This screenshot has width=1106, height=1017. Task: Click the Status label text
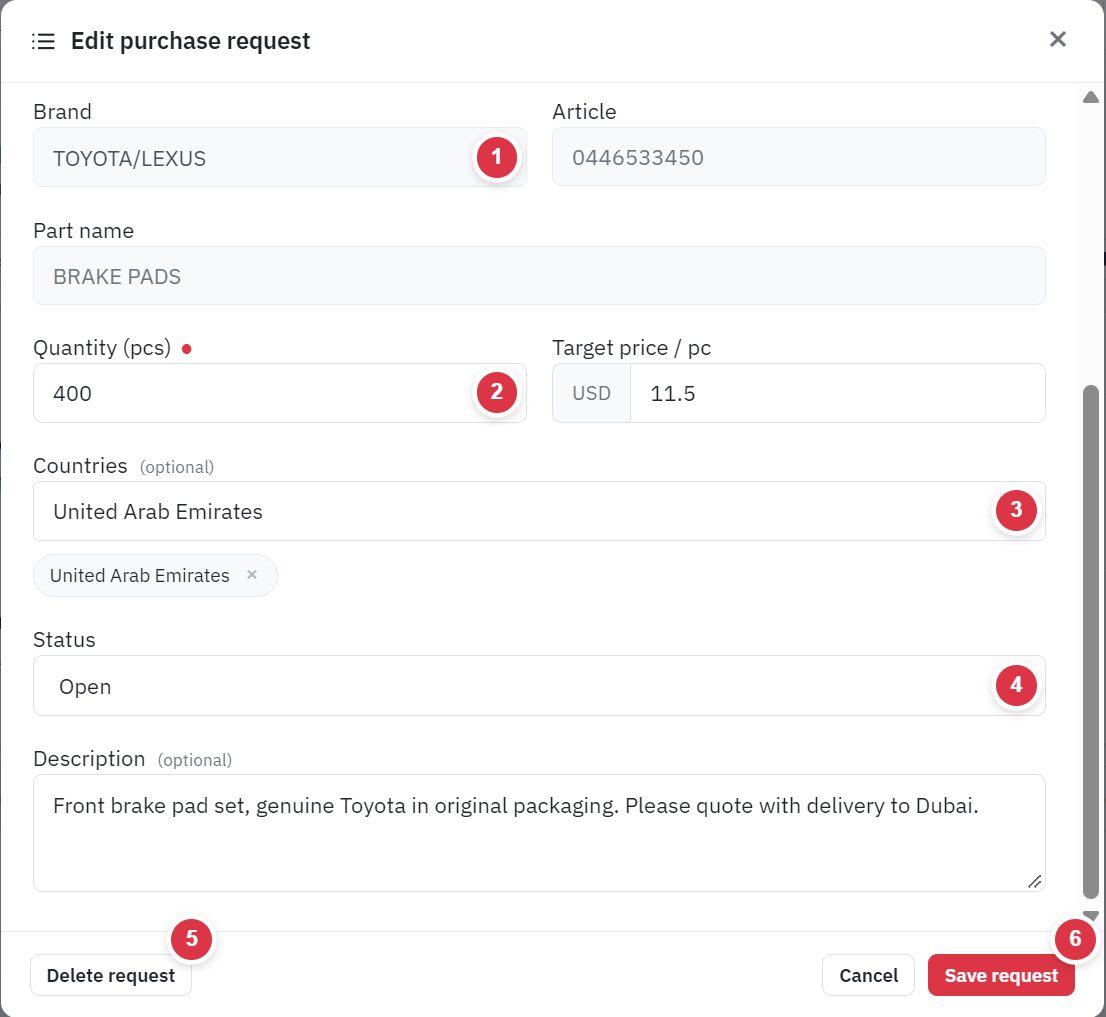pos(64,640)
